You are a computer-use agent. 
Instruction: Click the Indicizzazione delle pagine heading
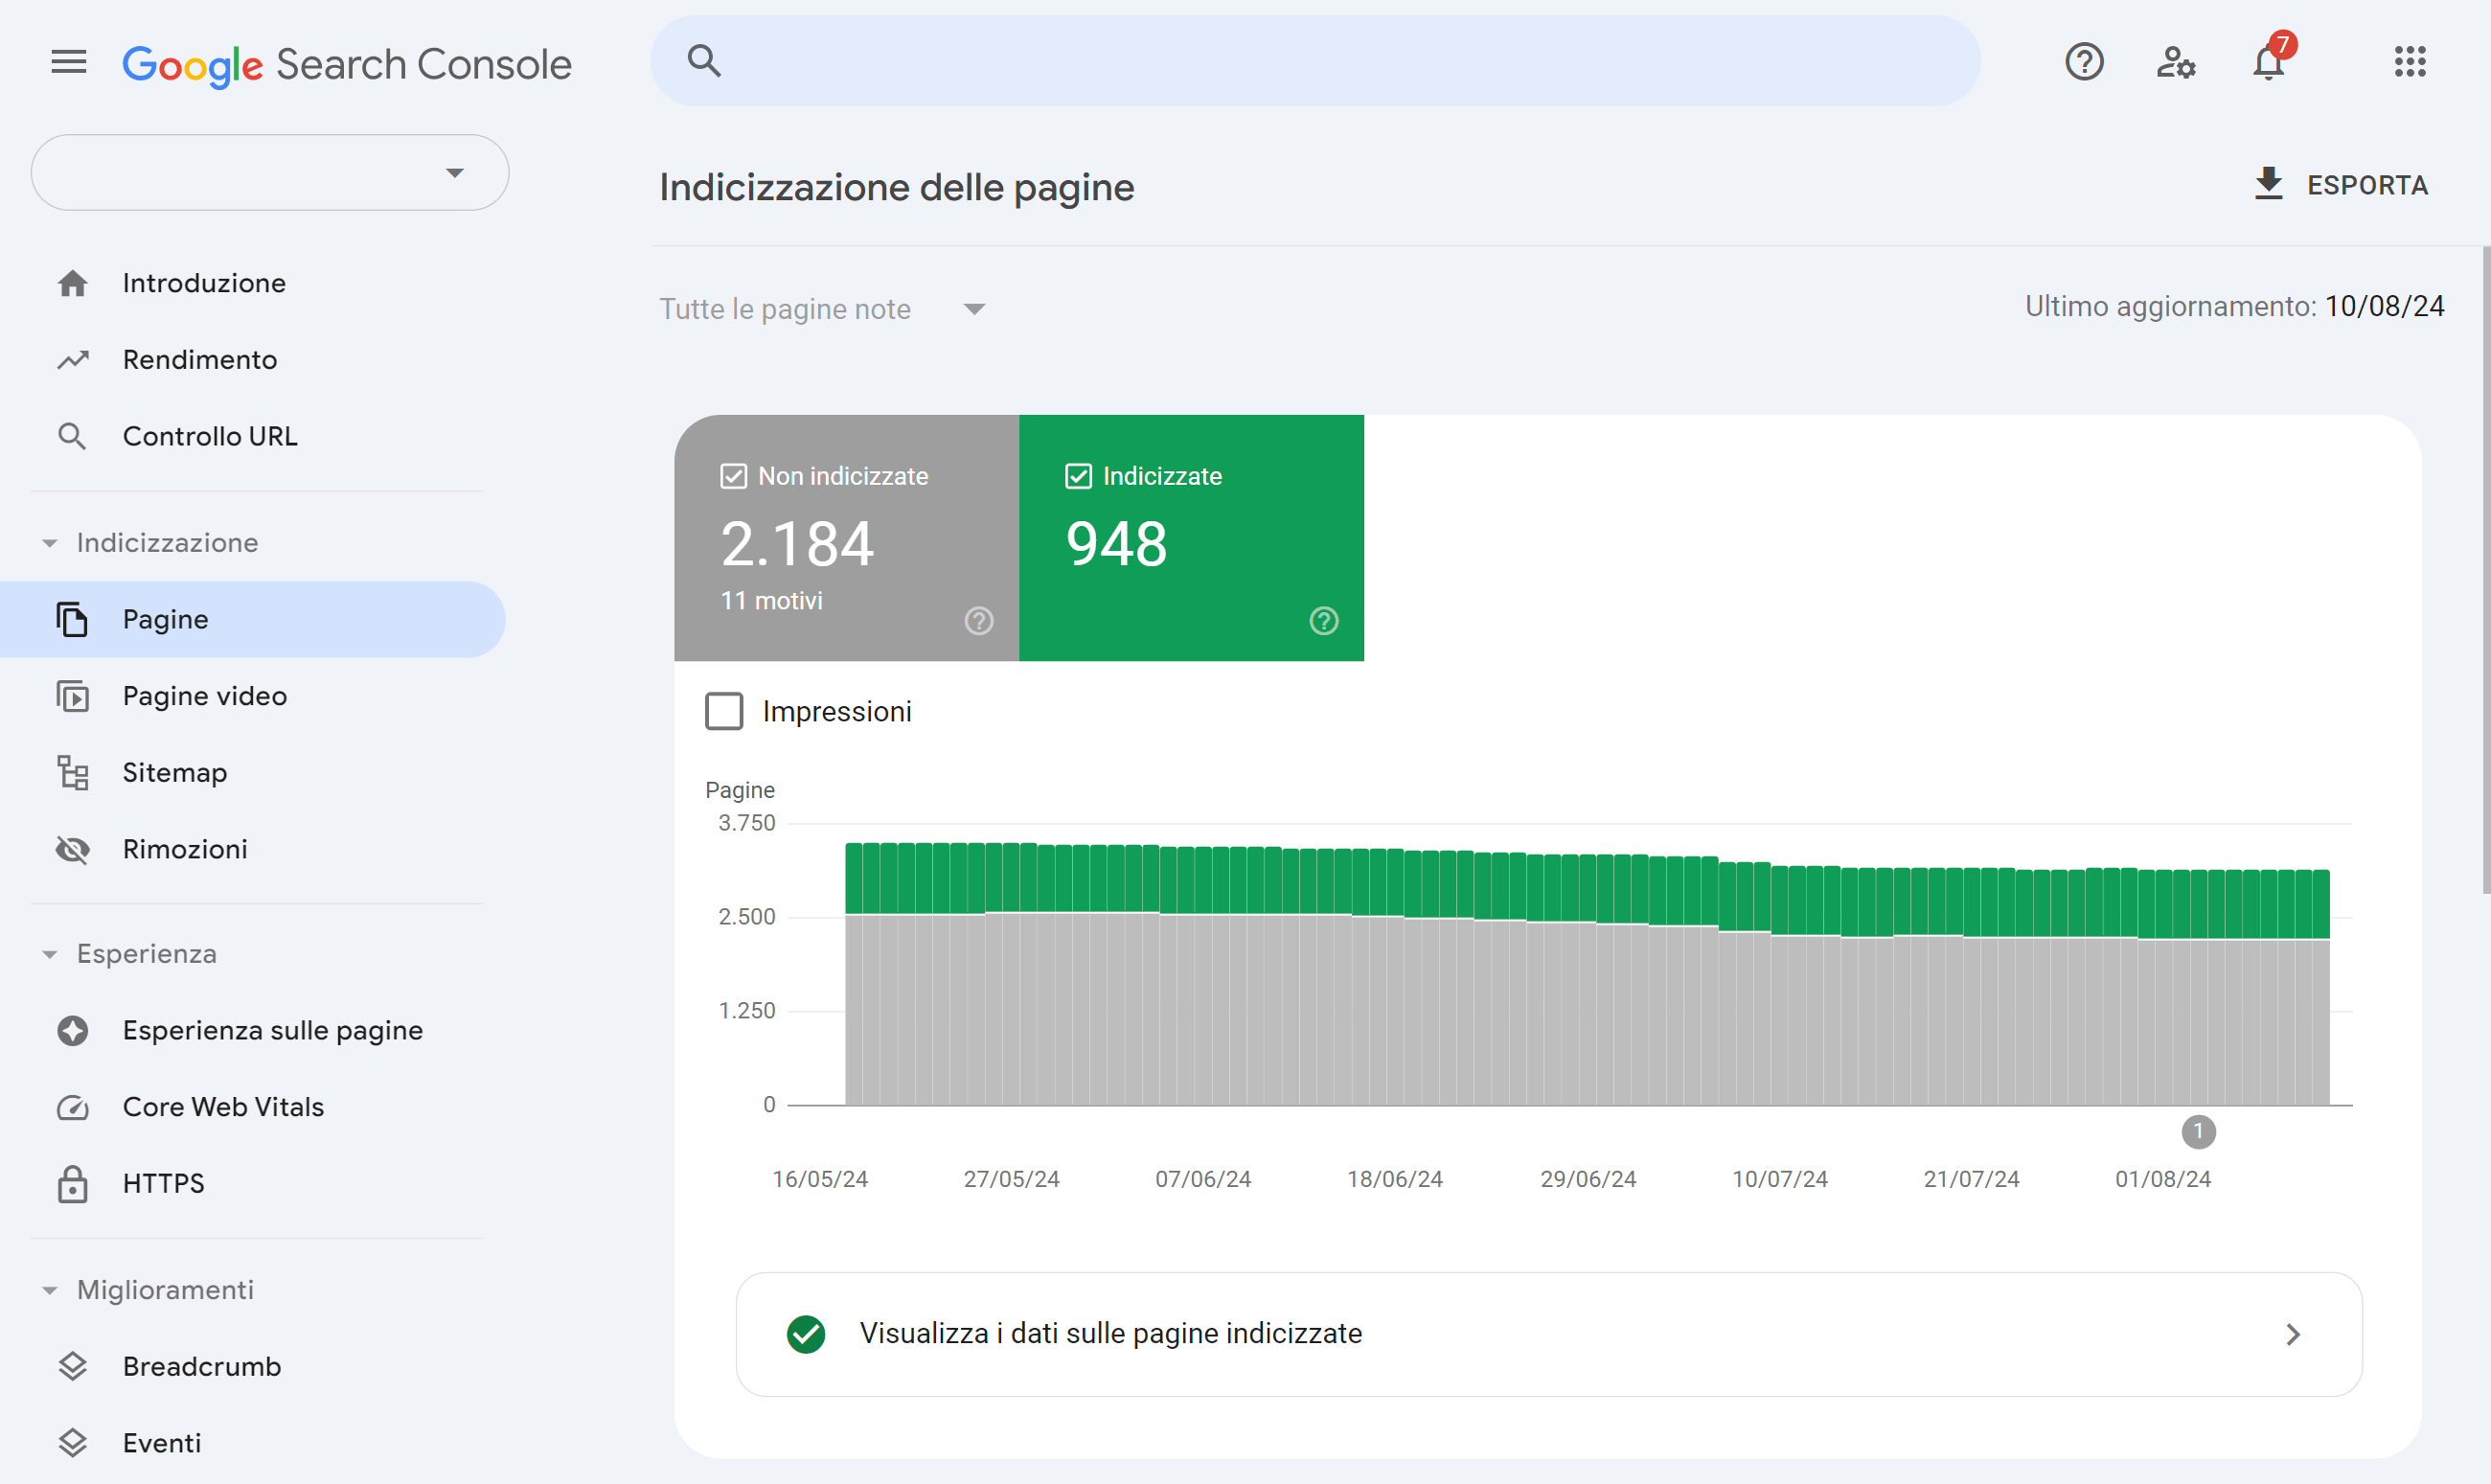[897, 187]
